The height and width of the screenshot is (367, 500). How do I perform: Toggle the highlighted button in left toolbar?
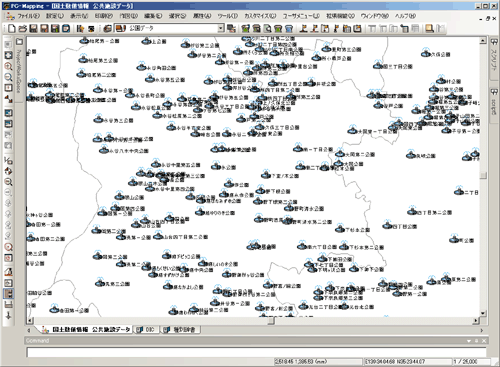(9, 294)
